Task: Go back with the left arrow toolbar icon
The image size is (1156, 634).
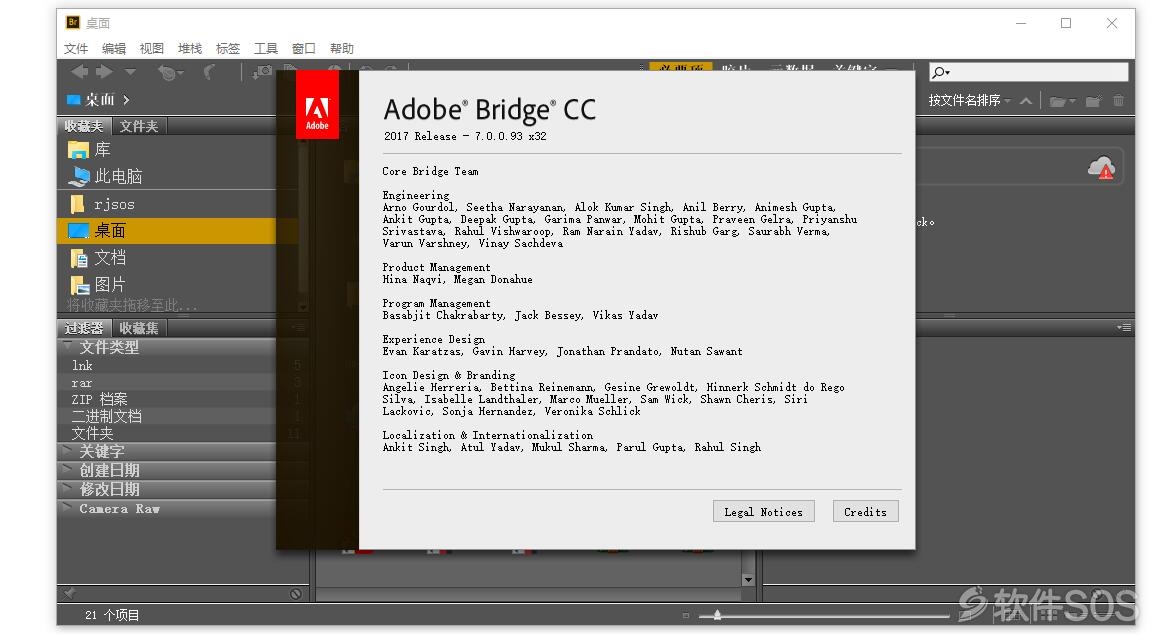Action: tap(80, 72)
